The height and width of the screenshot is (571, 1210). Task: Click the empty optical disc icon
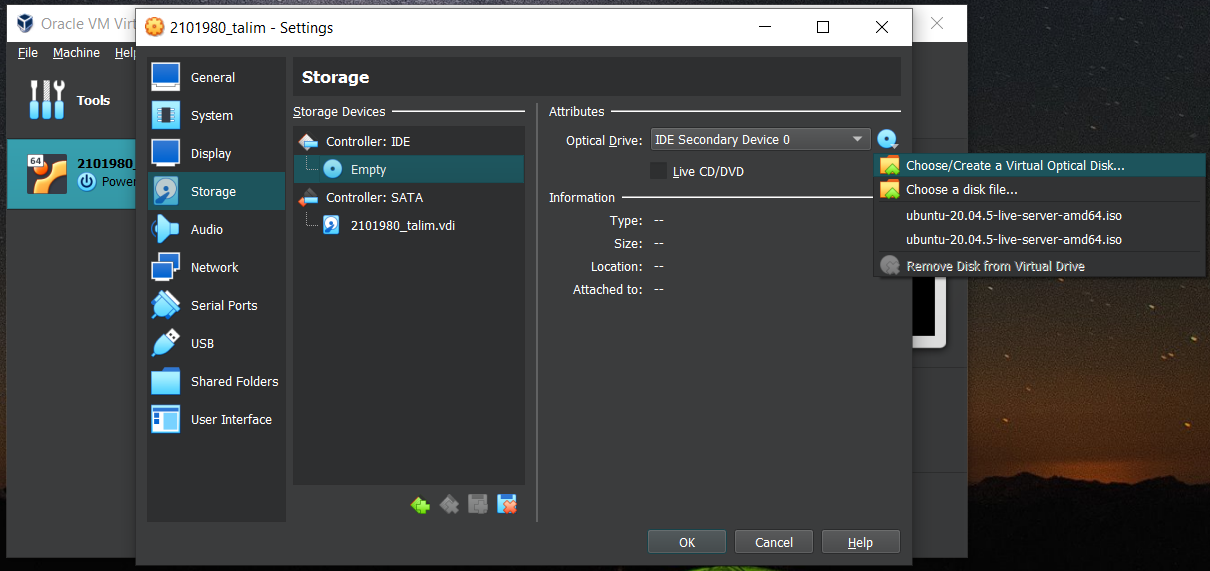click(x=333, y=170)
